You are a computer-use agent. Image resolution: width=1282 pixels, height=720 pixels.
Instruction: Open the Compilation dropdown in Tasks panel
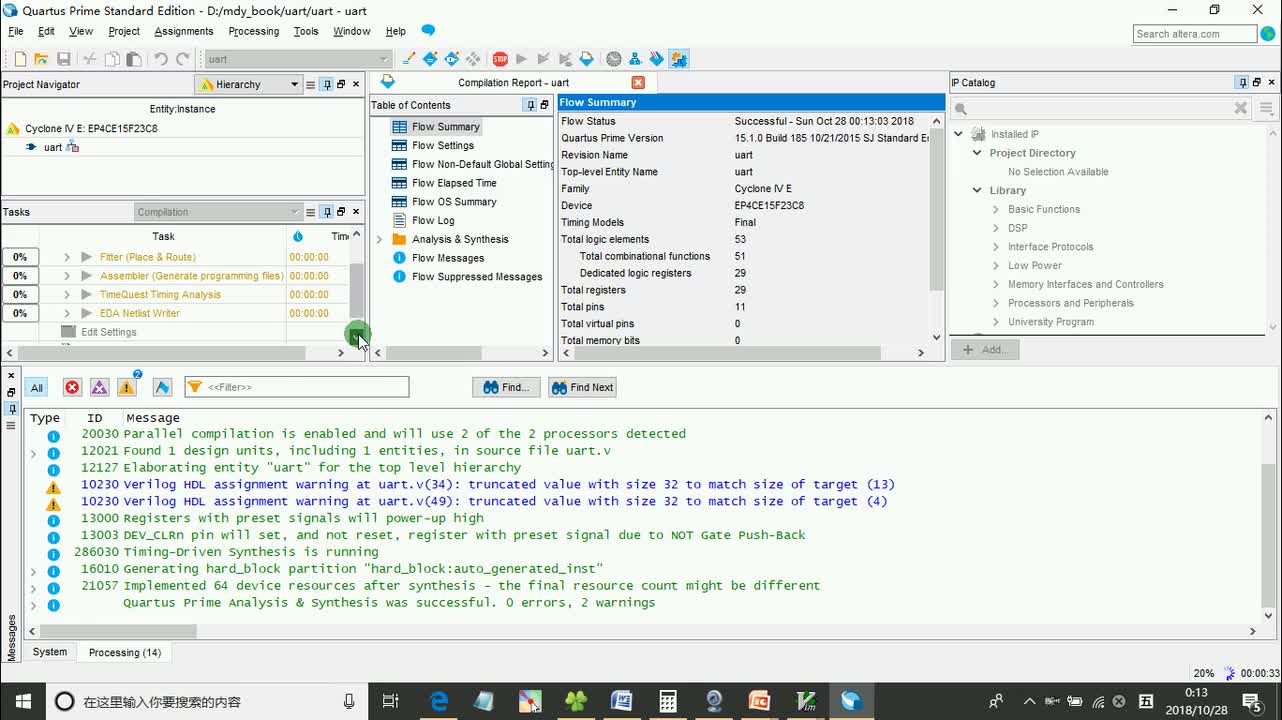[218, 212]
